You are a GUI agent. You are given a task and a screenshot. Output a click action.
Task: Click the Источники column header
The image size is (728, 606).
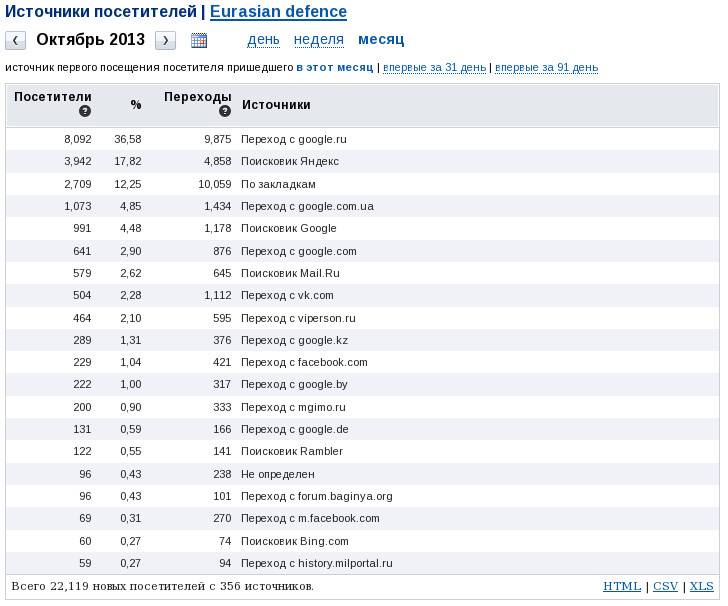click(276, 105)
